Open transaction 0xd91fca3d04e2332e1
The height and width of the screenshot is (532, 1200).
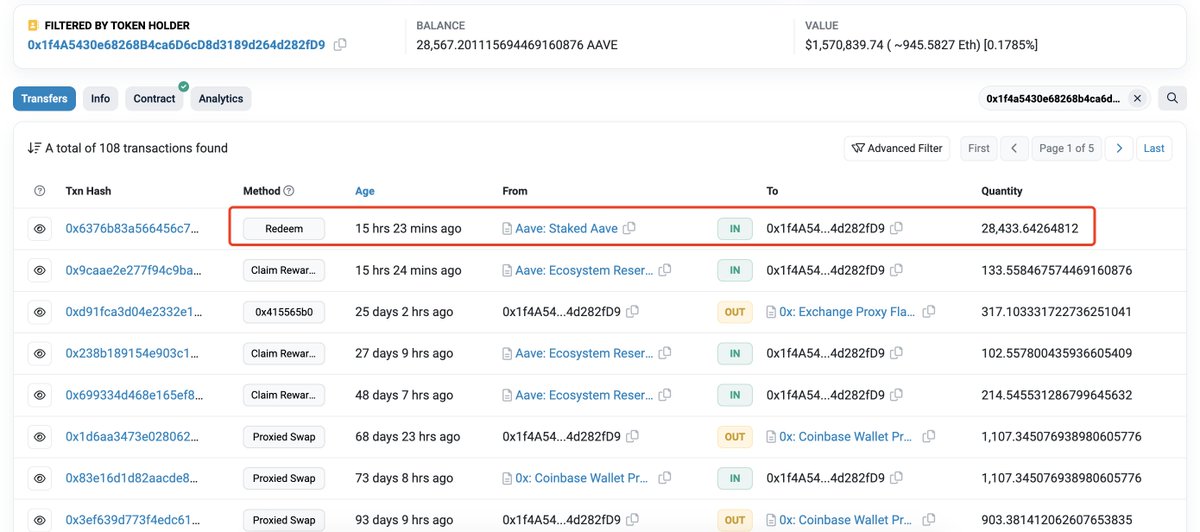[x=133, y=312]
